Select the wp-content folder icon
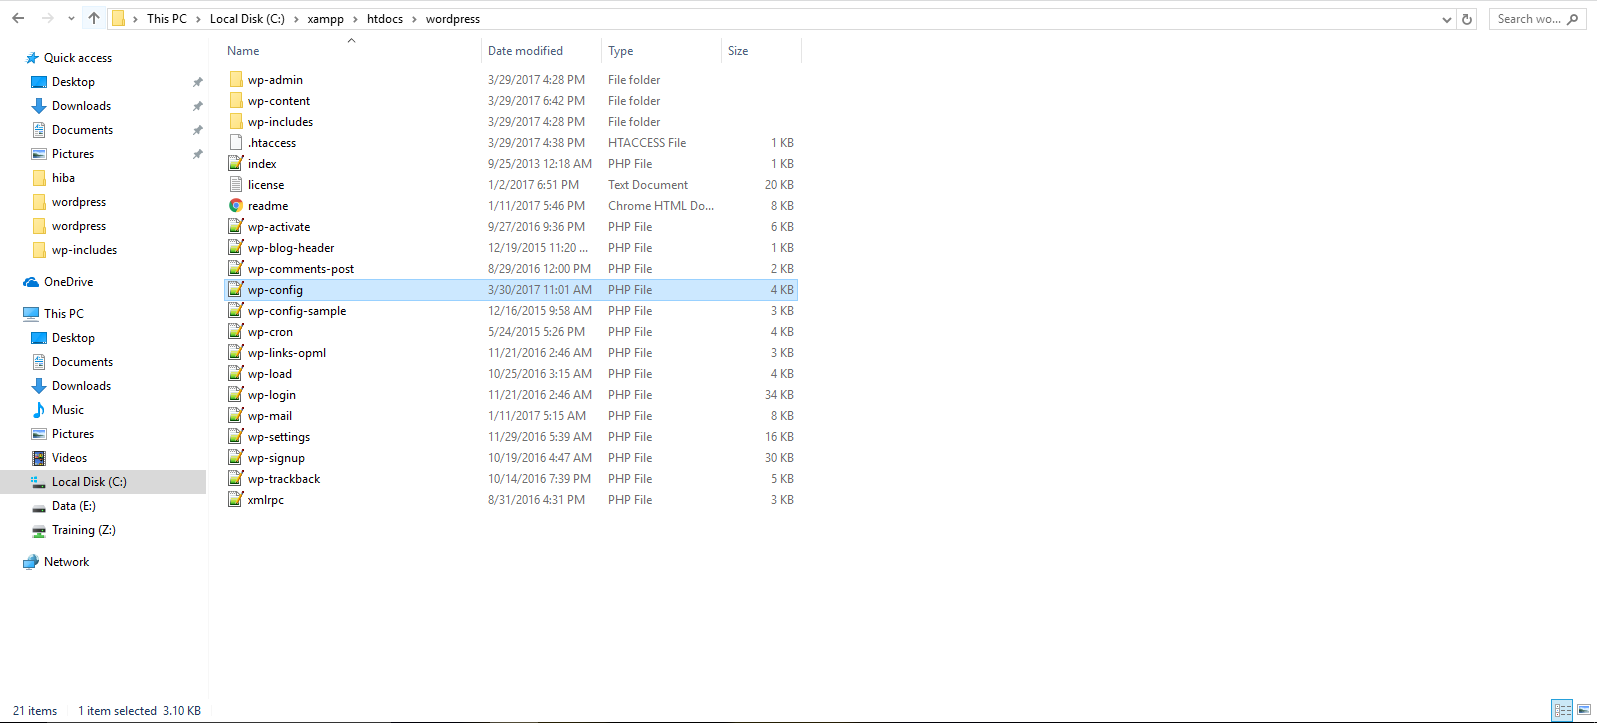This screenshot has width=1597, height=723. click(236, 100)
